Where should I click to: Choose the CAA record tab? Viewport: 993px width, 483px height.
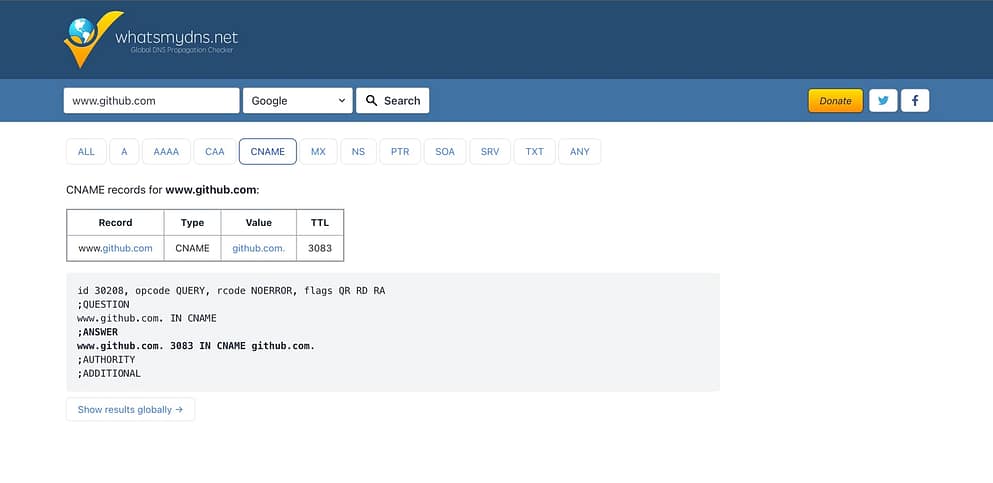click(215, 152)
